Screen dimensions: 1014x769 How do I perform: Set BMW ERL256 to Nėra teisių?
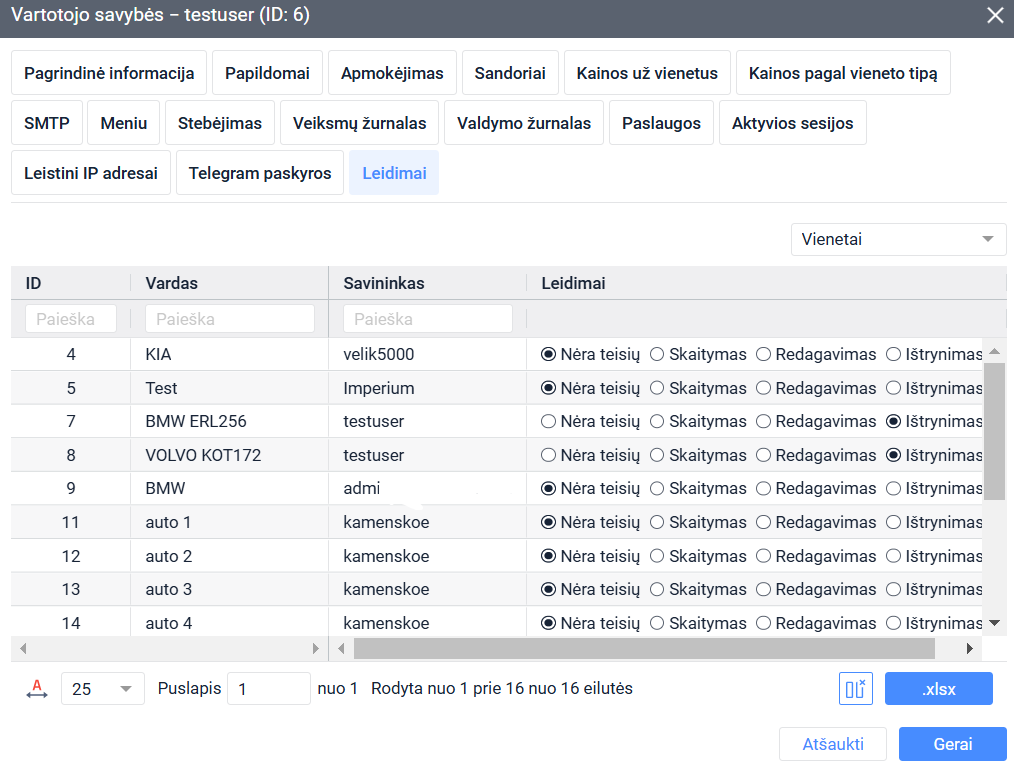(x=548, y=422)
